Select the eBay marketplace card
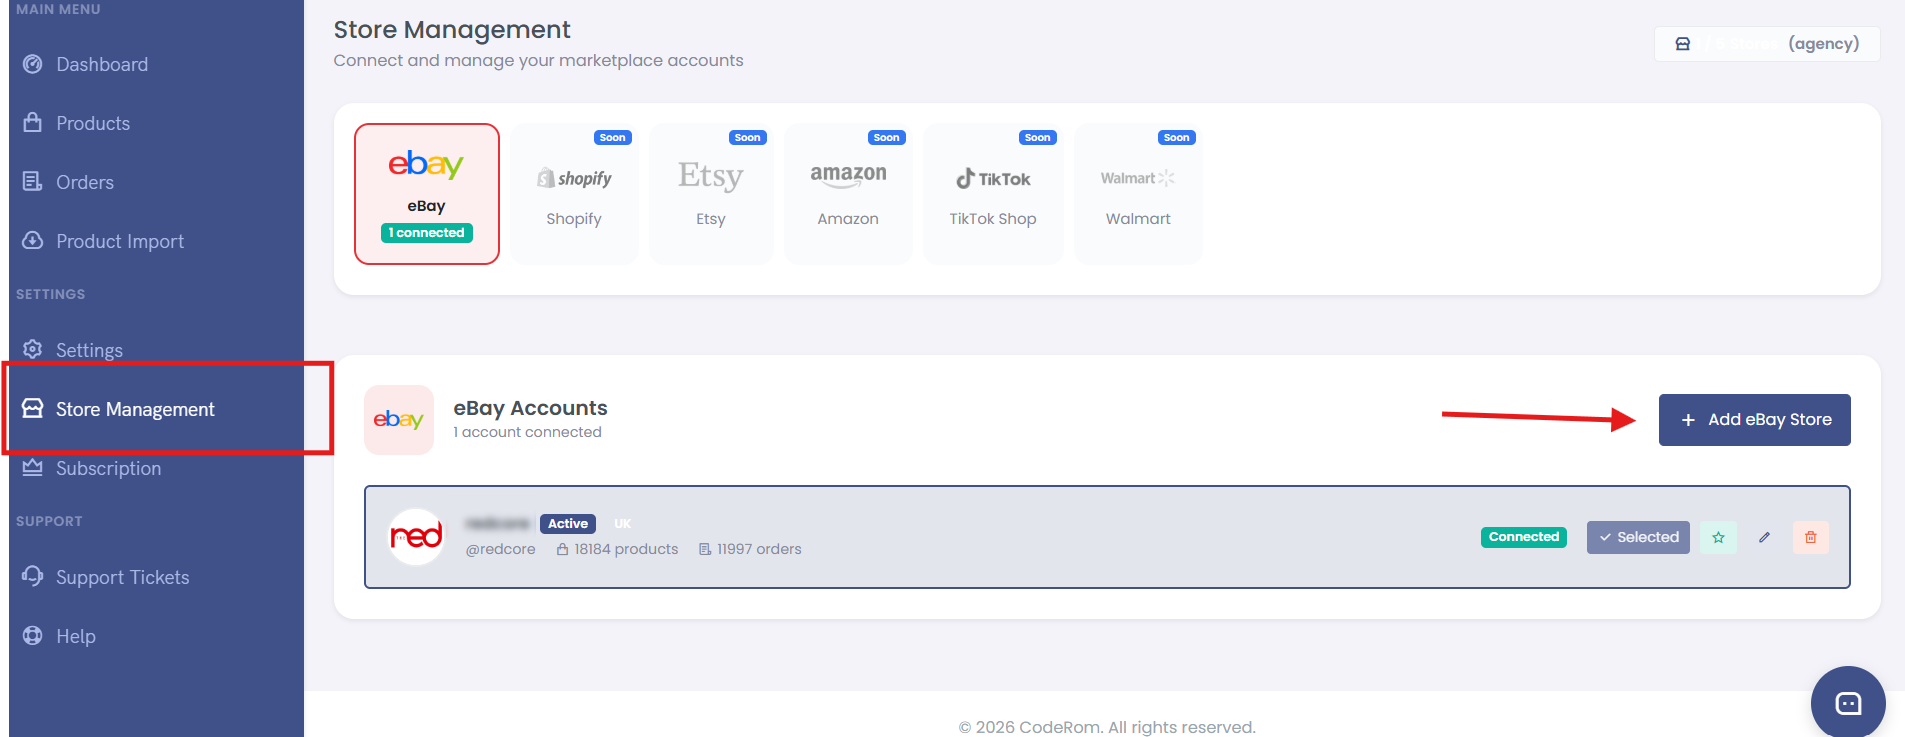This screenshot has height=737, width=1905. 427,194
